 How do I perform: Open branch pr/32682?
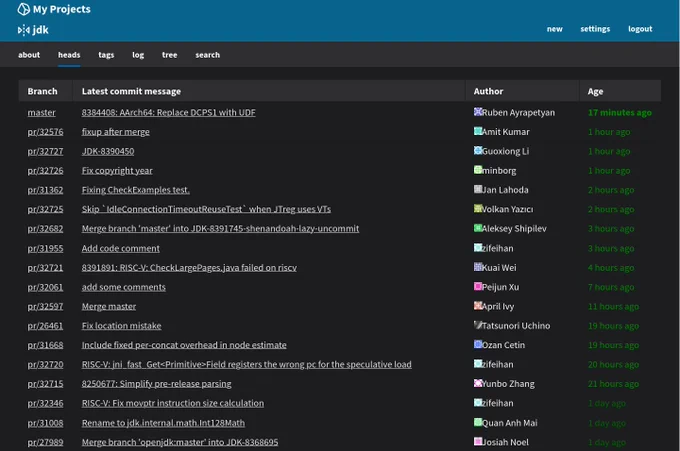[46, 229]
